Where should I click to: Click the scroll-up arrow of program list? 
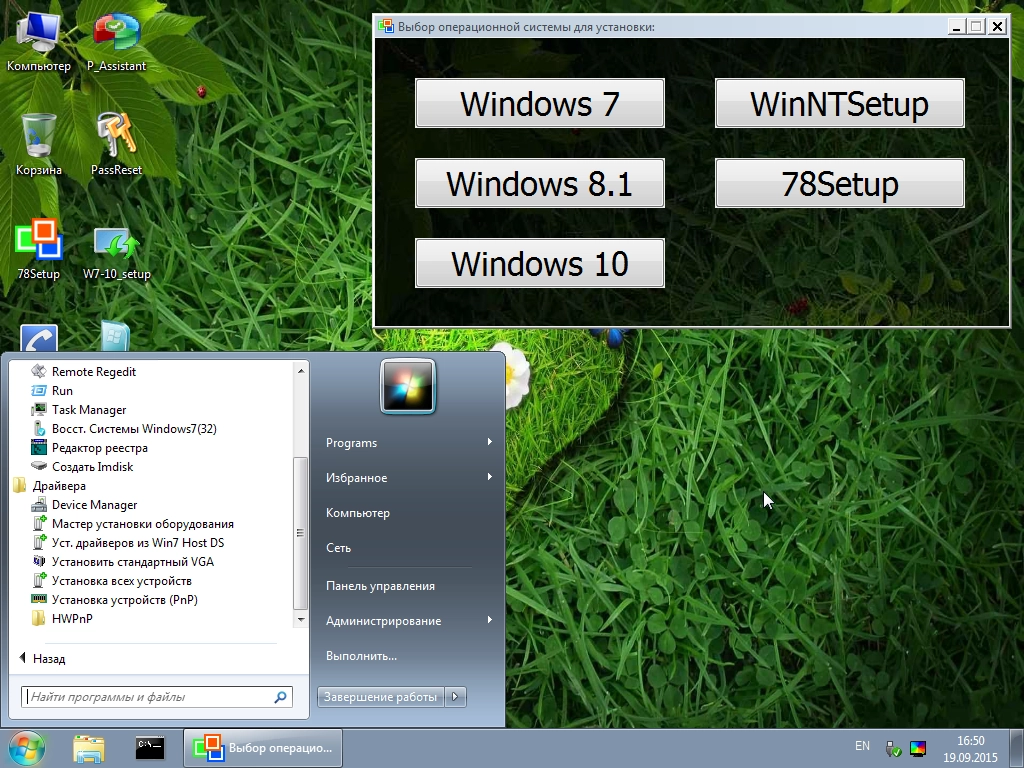point(300,371)
